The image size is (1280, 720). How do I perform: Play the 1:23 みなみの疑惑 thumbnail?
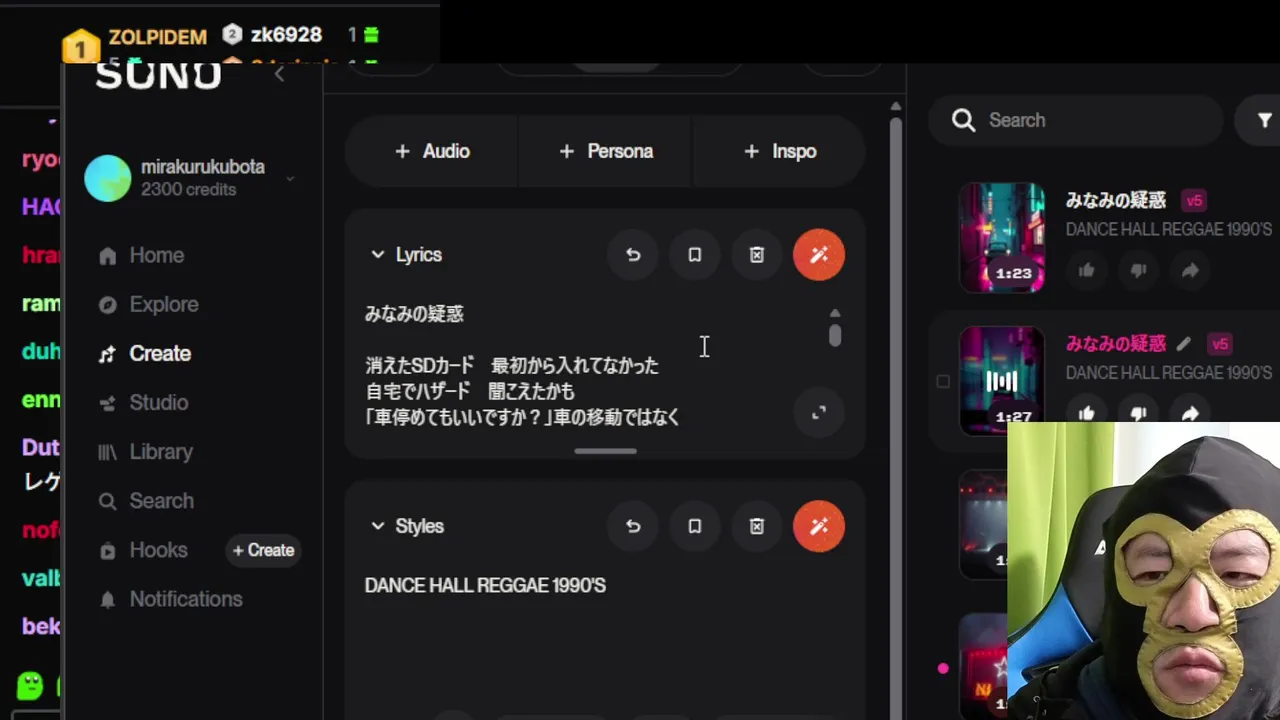pyautogui.click(x=1002, y=237)
